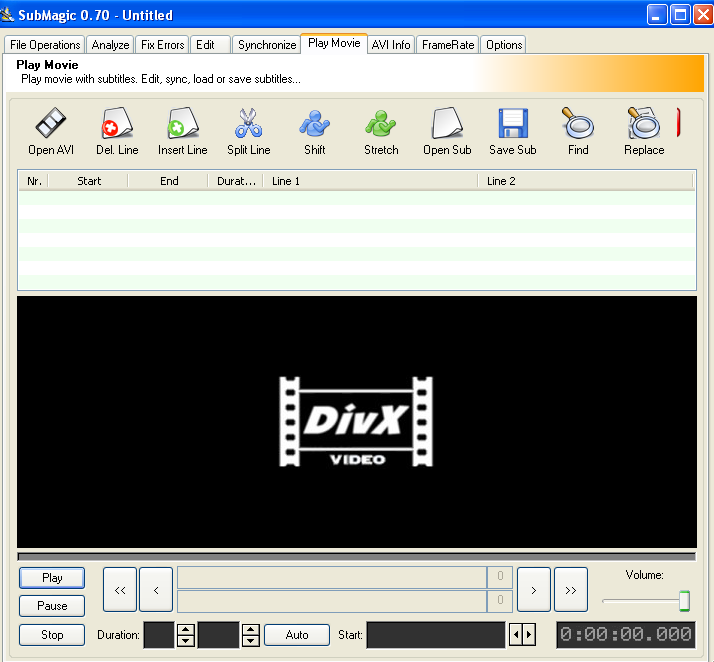Focus the second Duration input box

(x=219, y=635)
